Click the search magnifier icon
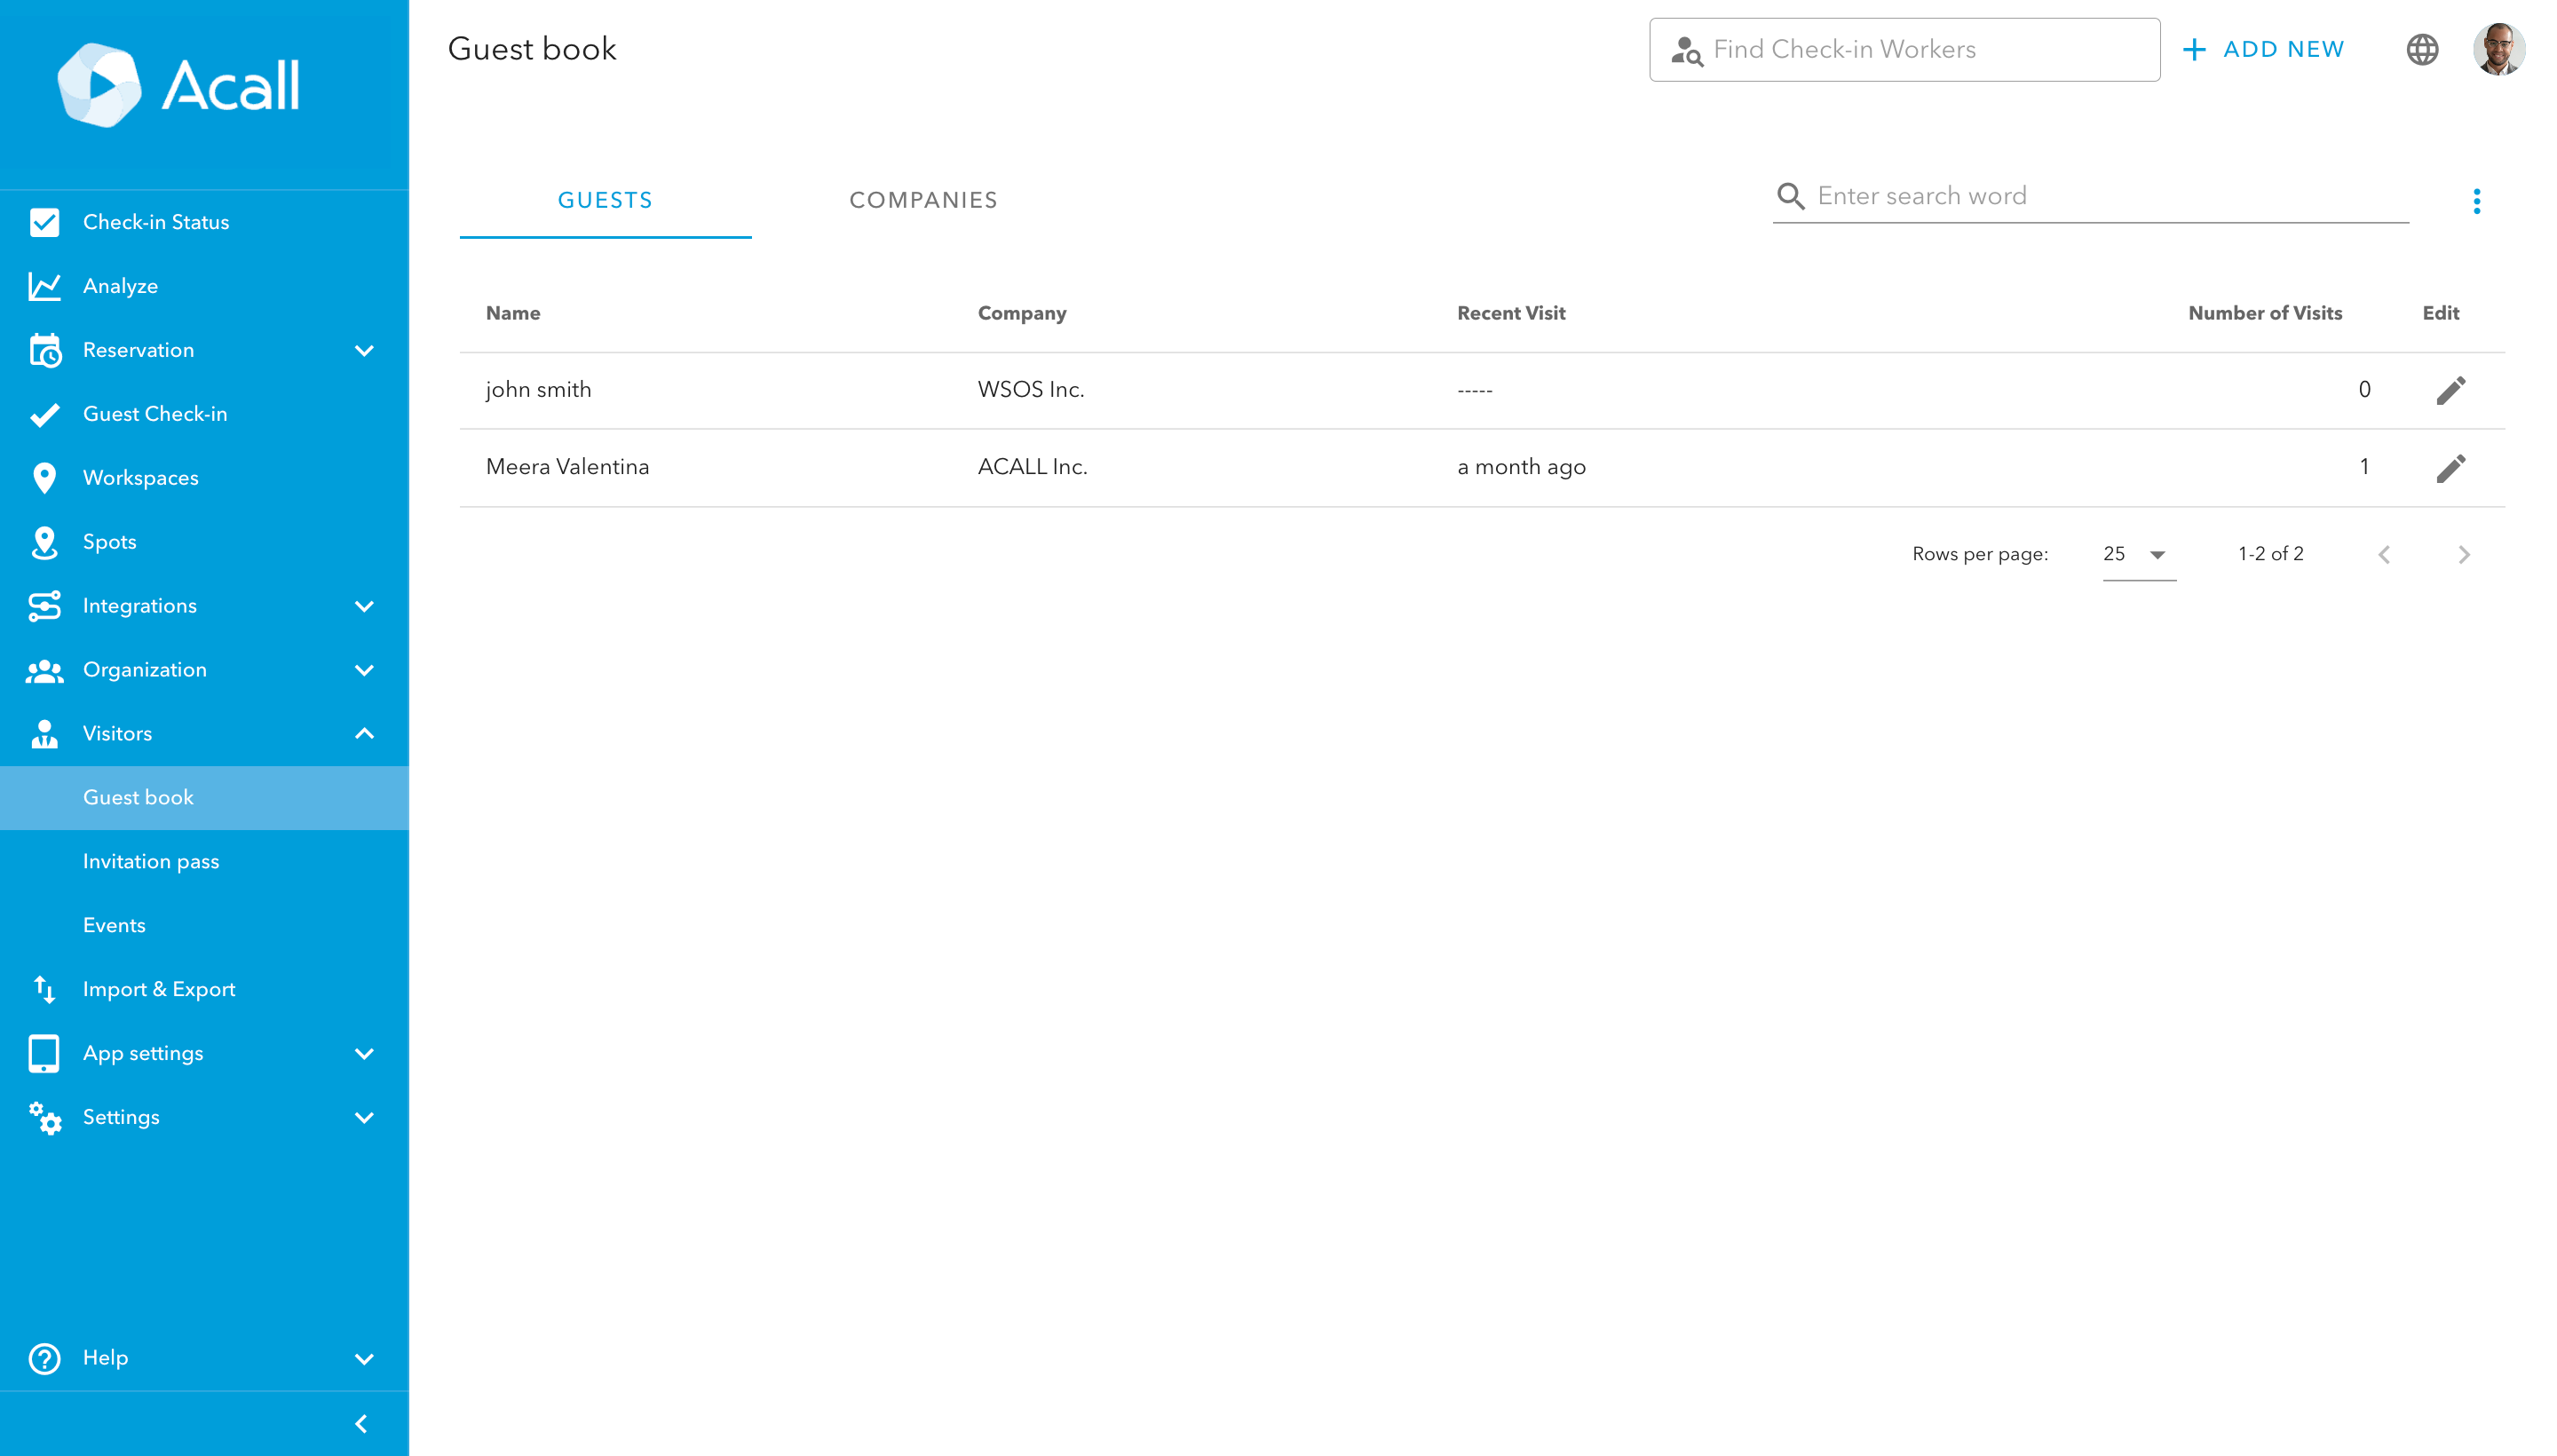2557x1456 pixels. coord(1790,196)
